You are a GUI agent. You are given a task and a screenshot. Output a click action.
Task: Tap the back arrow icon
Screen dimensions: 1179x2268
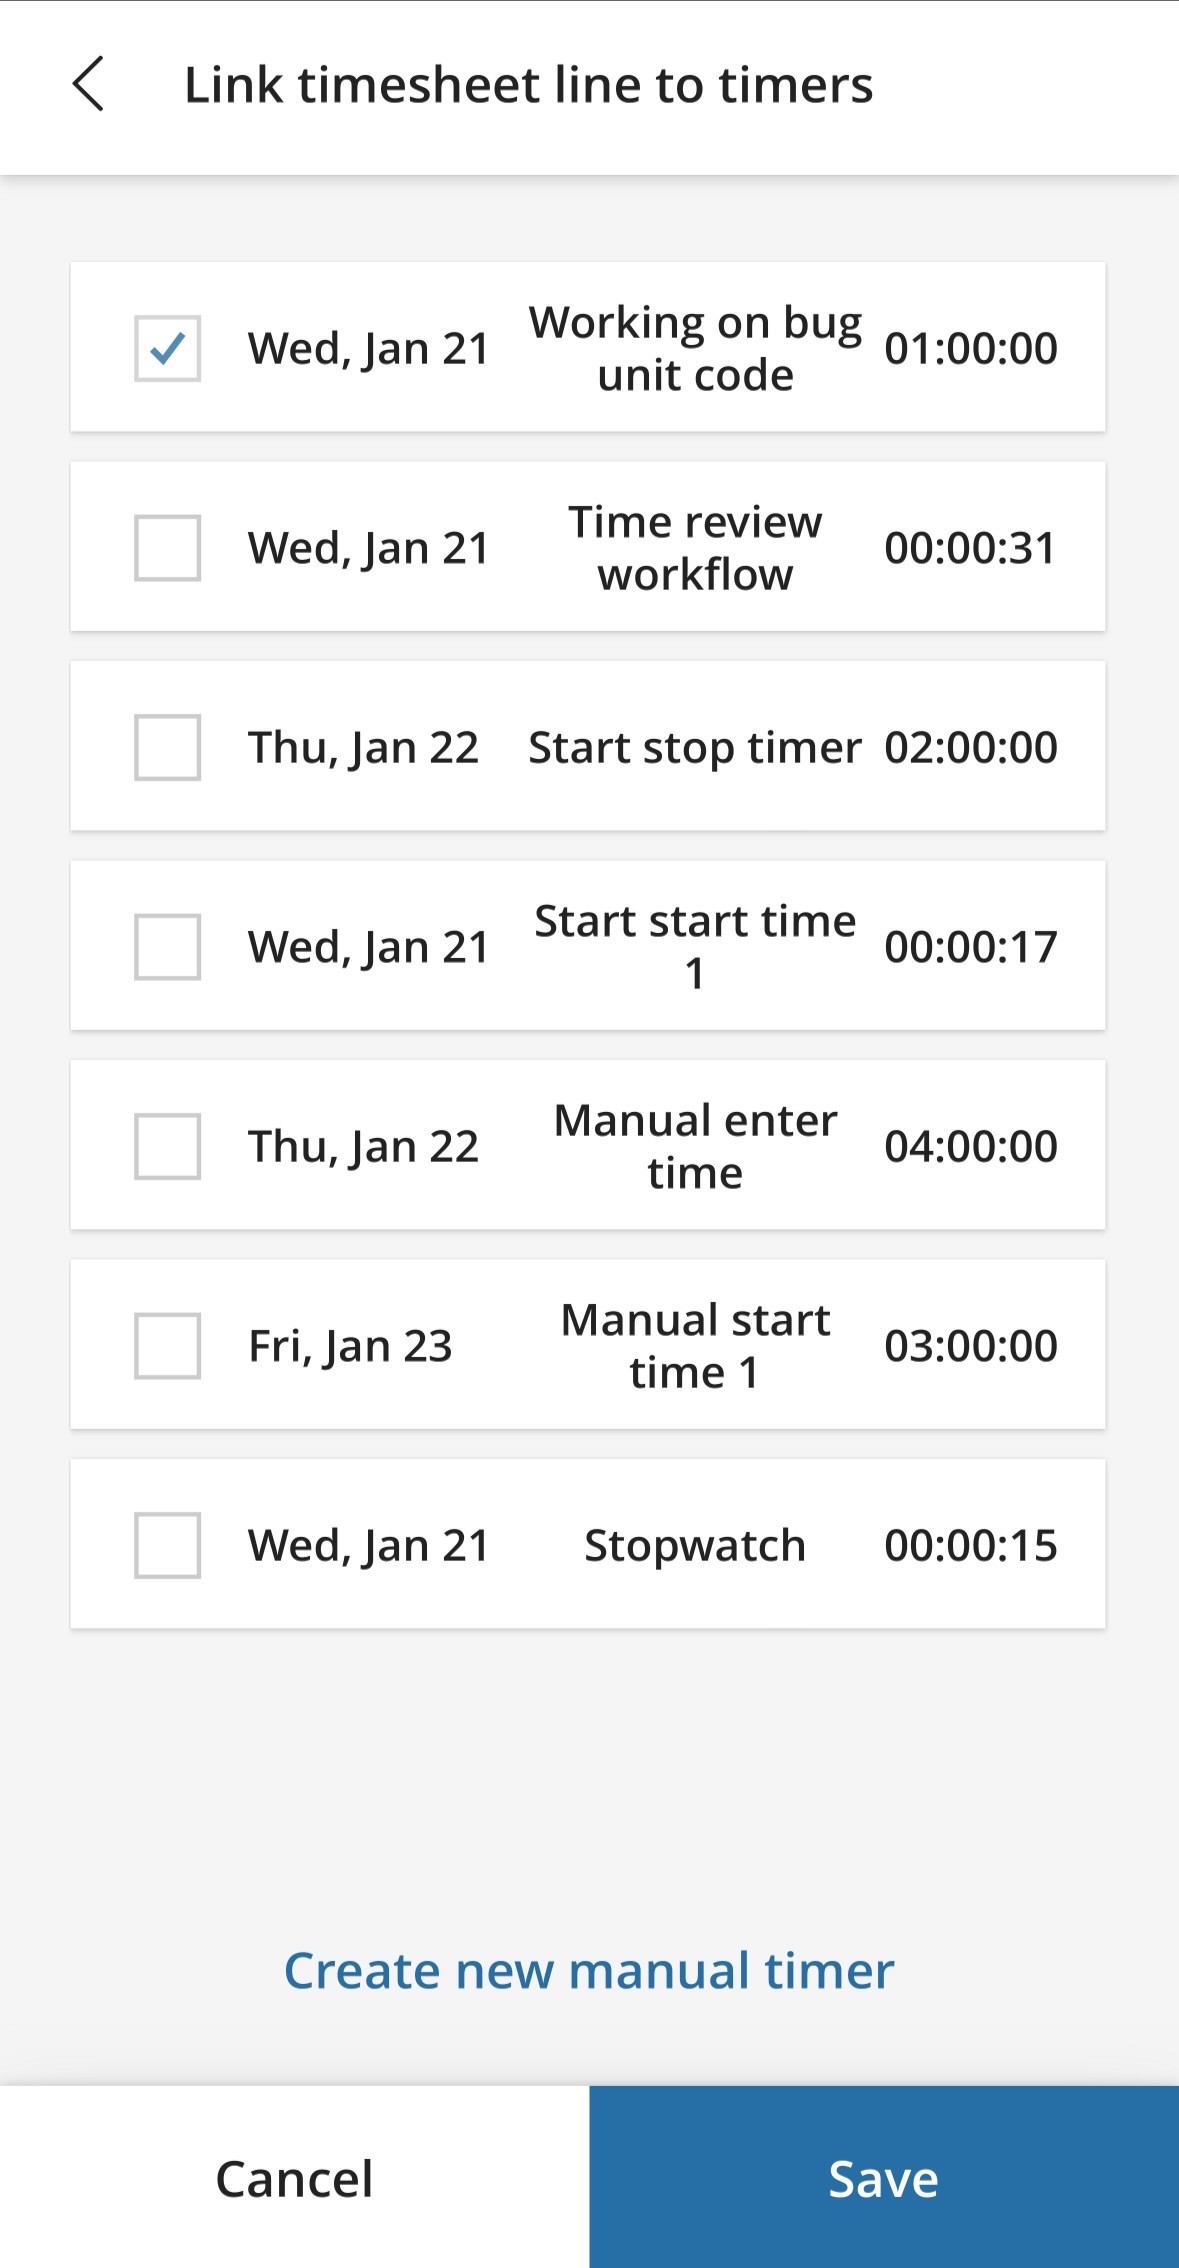(x=88, y=84)
